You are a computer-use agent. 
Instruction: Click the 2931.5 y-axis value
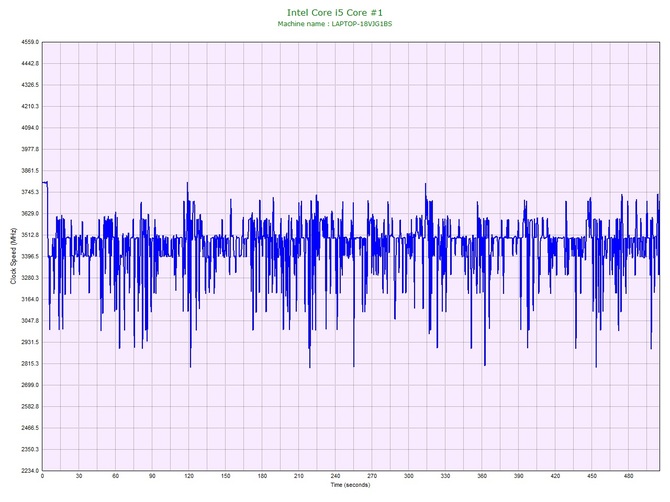30,342
